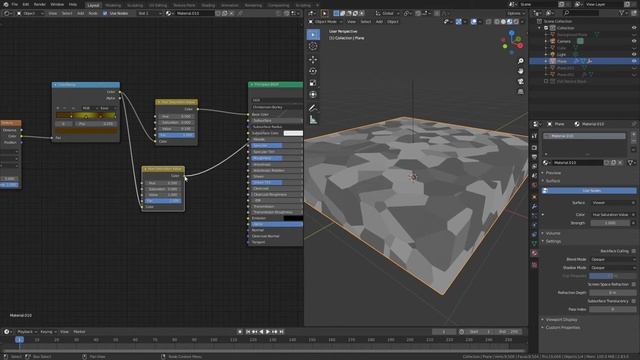Click the Blender logo icon

pyautogui.click(x=5, y=4)
